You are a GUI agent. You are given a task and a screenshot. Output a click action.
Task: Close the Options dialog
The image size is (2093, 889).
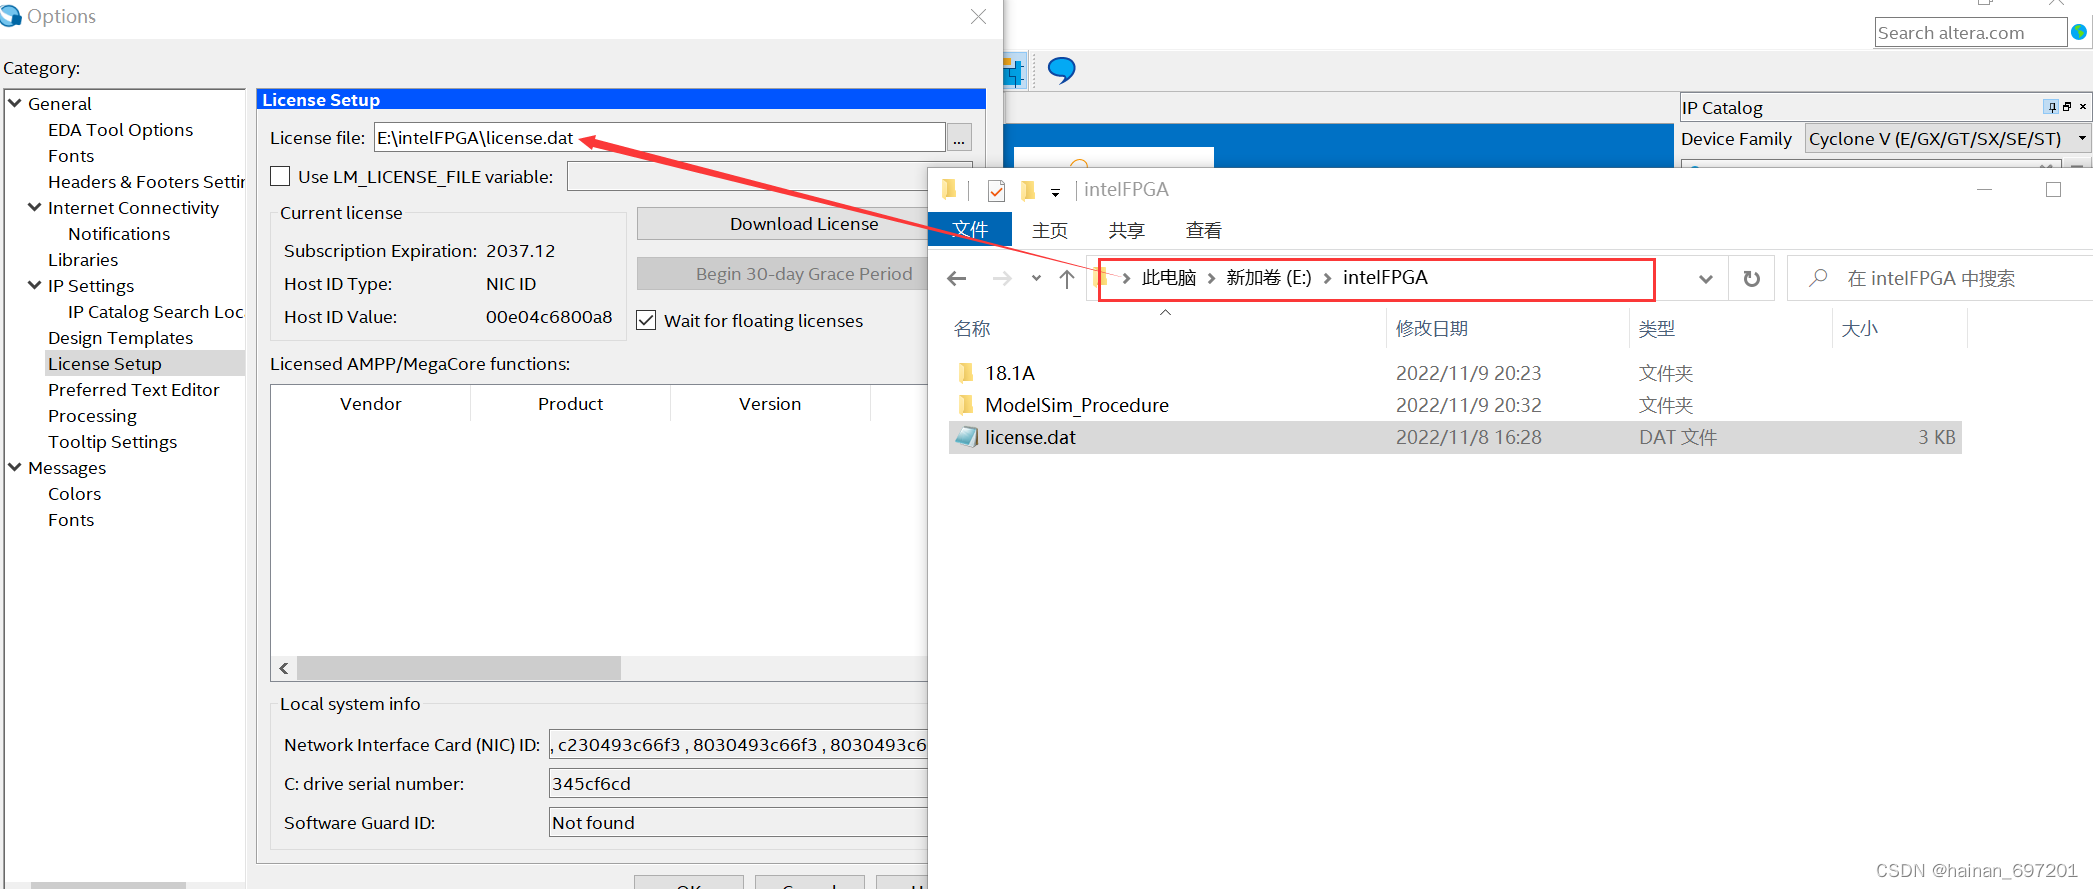(979, 17)
